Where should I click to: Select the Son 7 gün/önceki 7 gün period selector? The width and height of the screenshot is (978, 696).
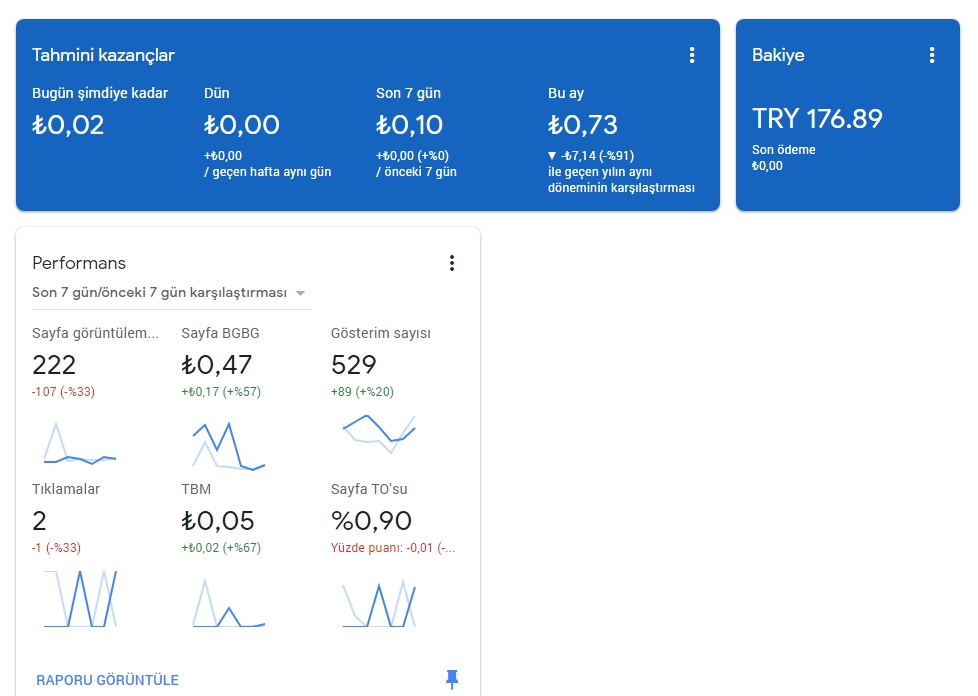(x=172, y=292)
